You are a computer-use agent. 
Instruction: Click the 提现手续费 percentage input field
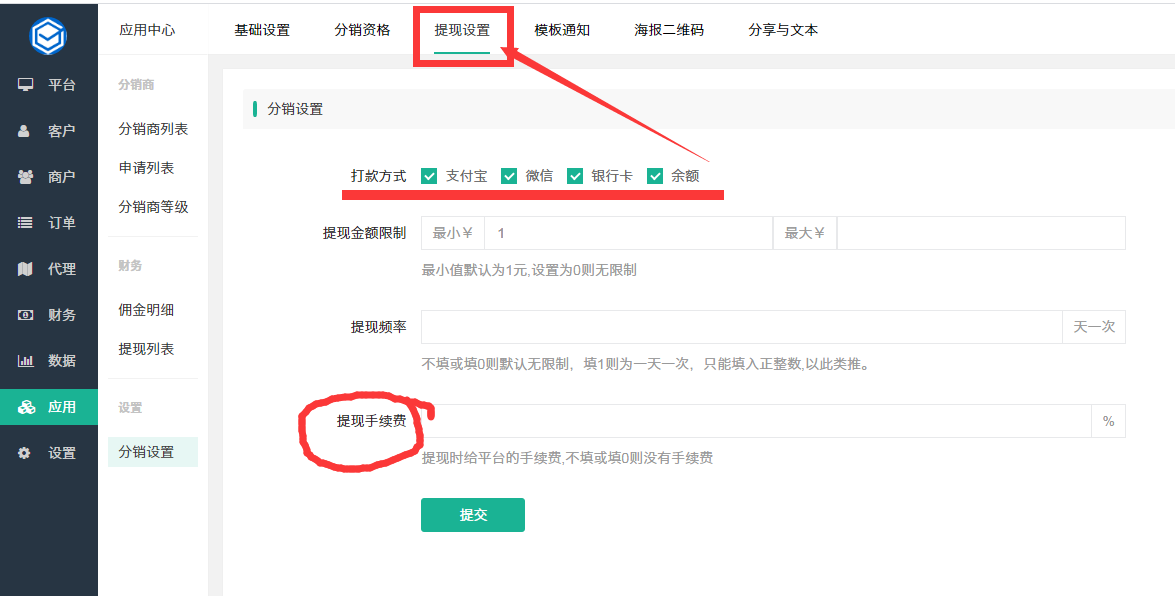click(756, 421)
